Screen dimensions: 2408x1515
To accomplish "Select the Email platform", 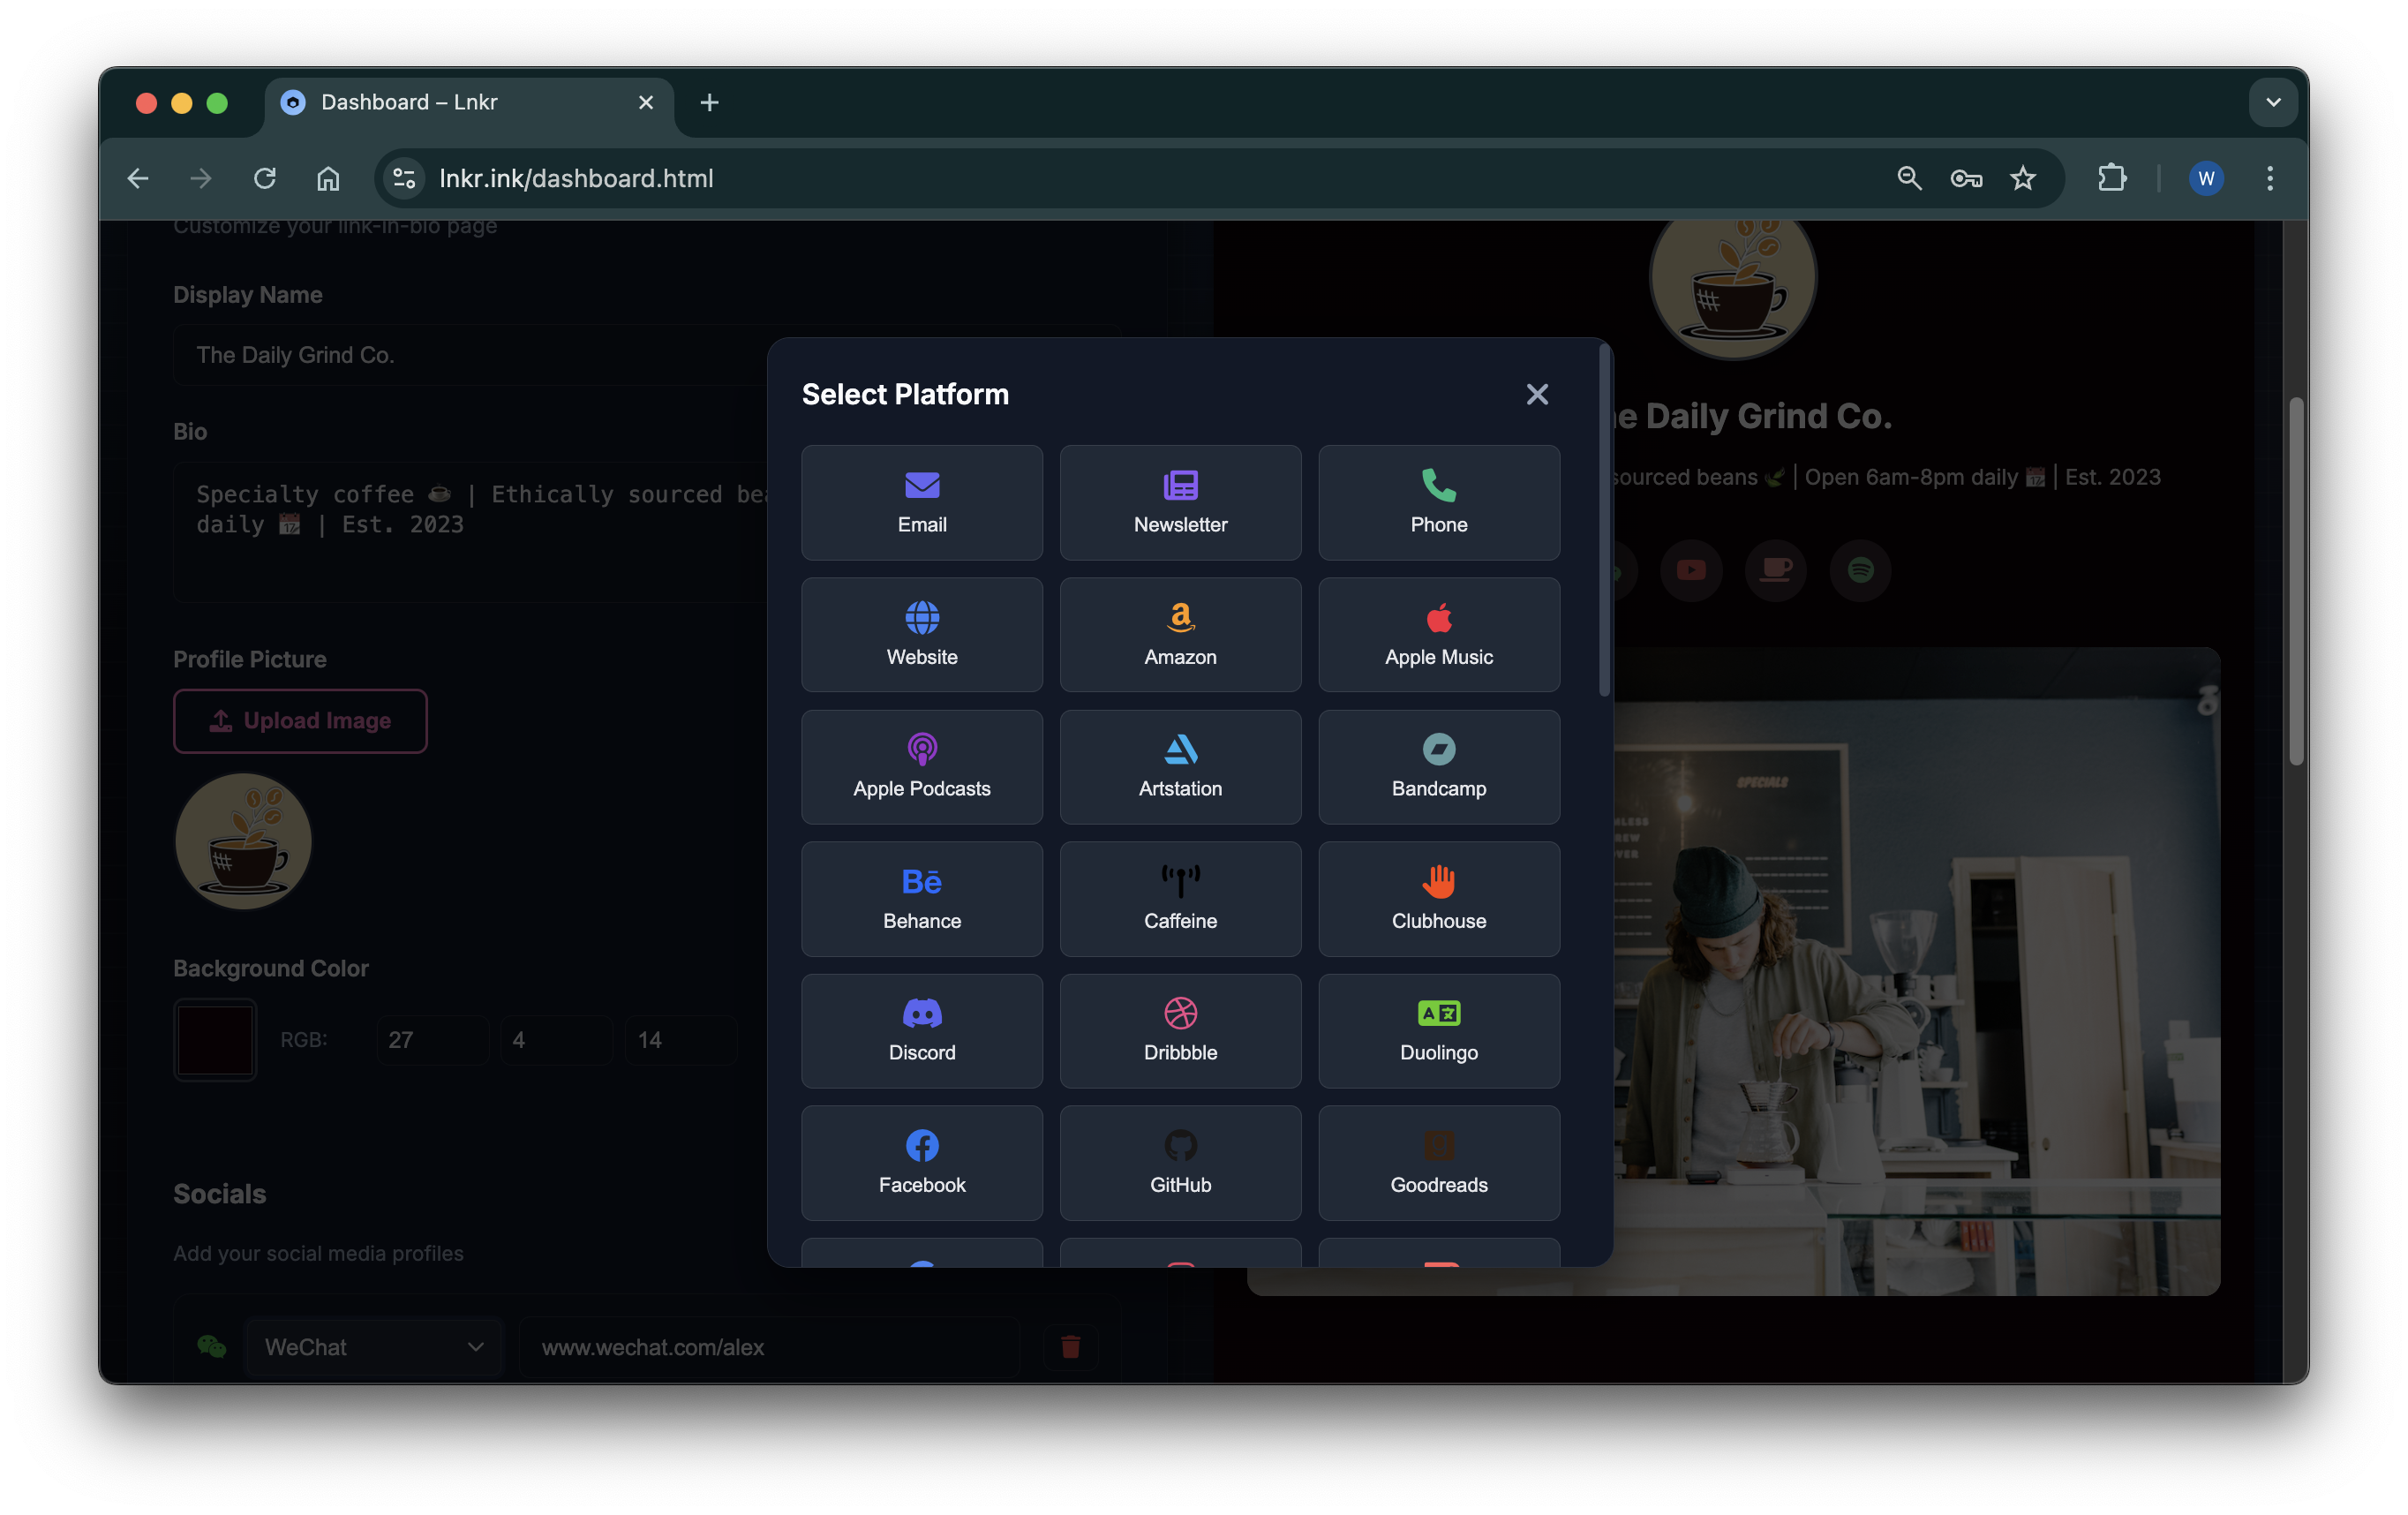I will coord(921,502).
